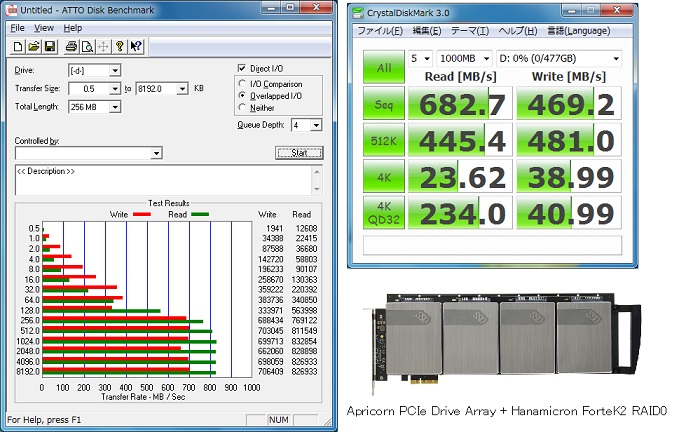Open the Help menu in ATTO
The width and height of the screenshot is (679, 432).
pos(72,28)
